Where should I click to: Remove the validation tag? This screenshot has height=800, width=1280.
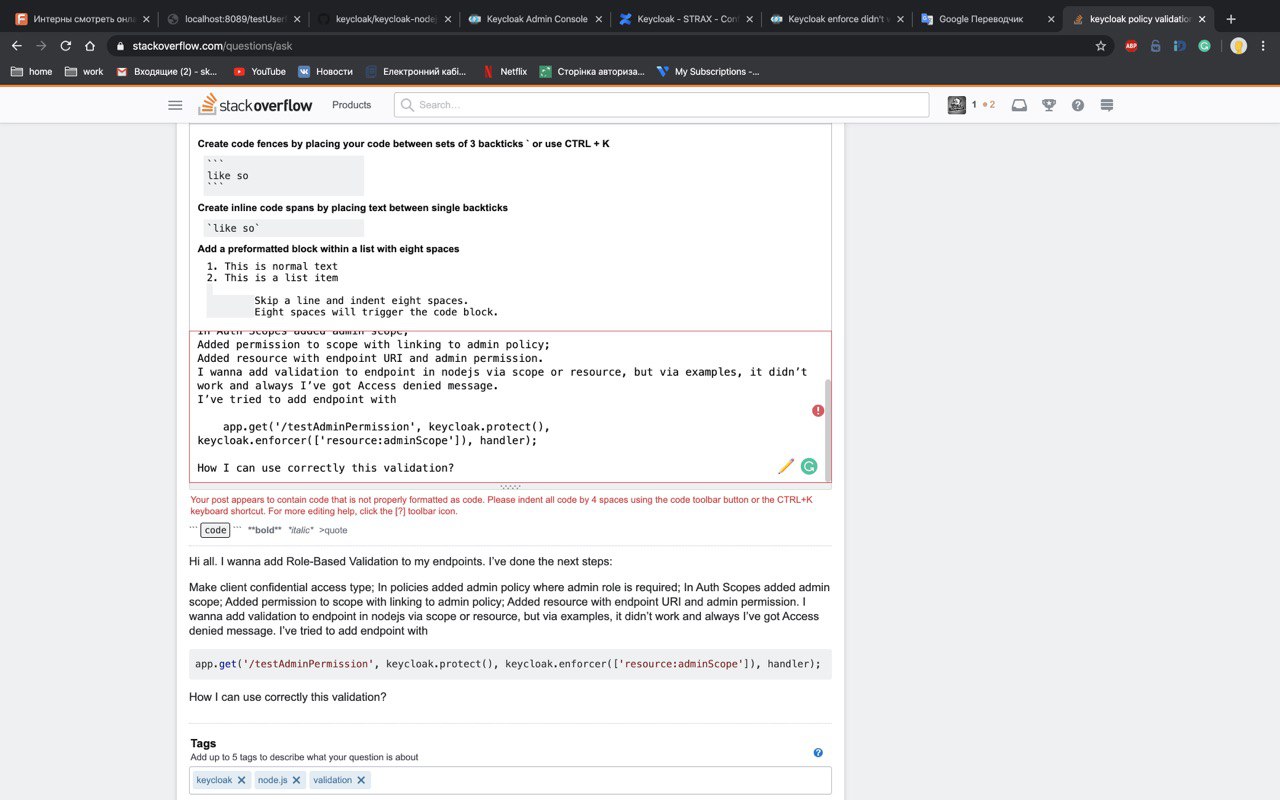coord(361,780)
